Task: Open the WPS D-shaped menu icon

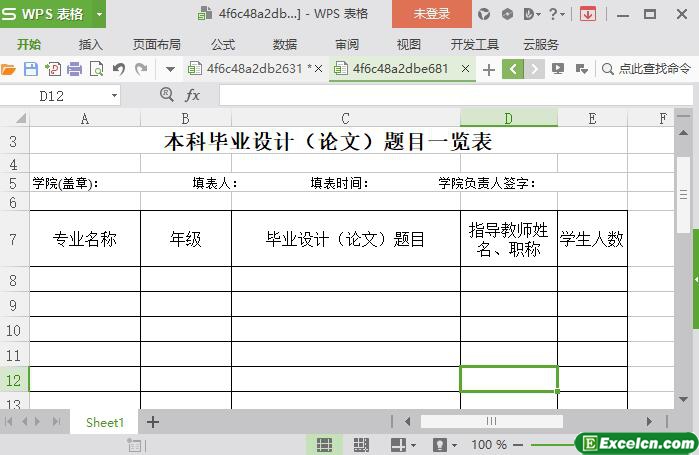Action: pyautogui.click(x=531, y=14)
